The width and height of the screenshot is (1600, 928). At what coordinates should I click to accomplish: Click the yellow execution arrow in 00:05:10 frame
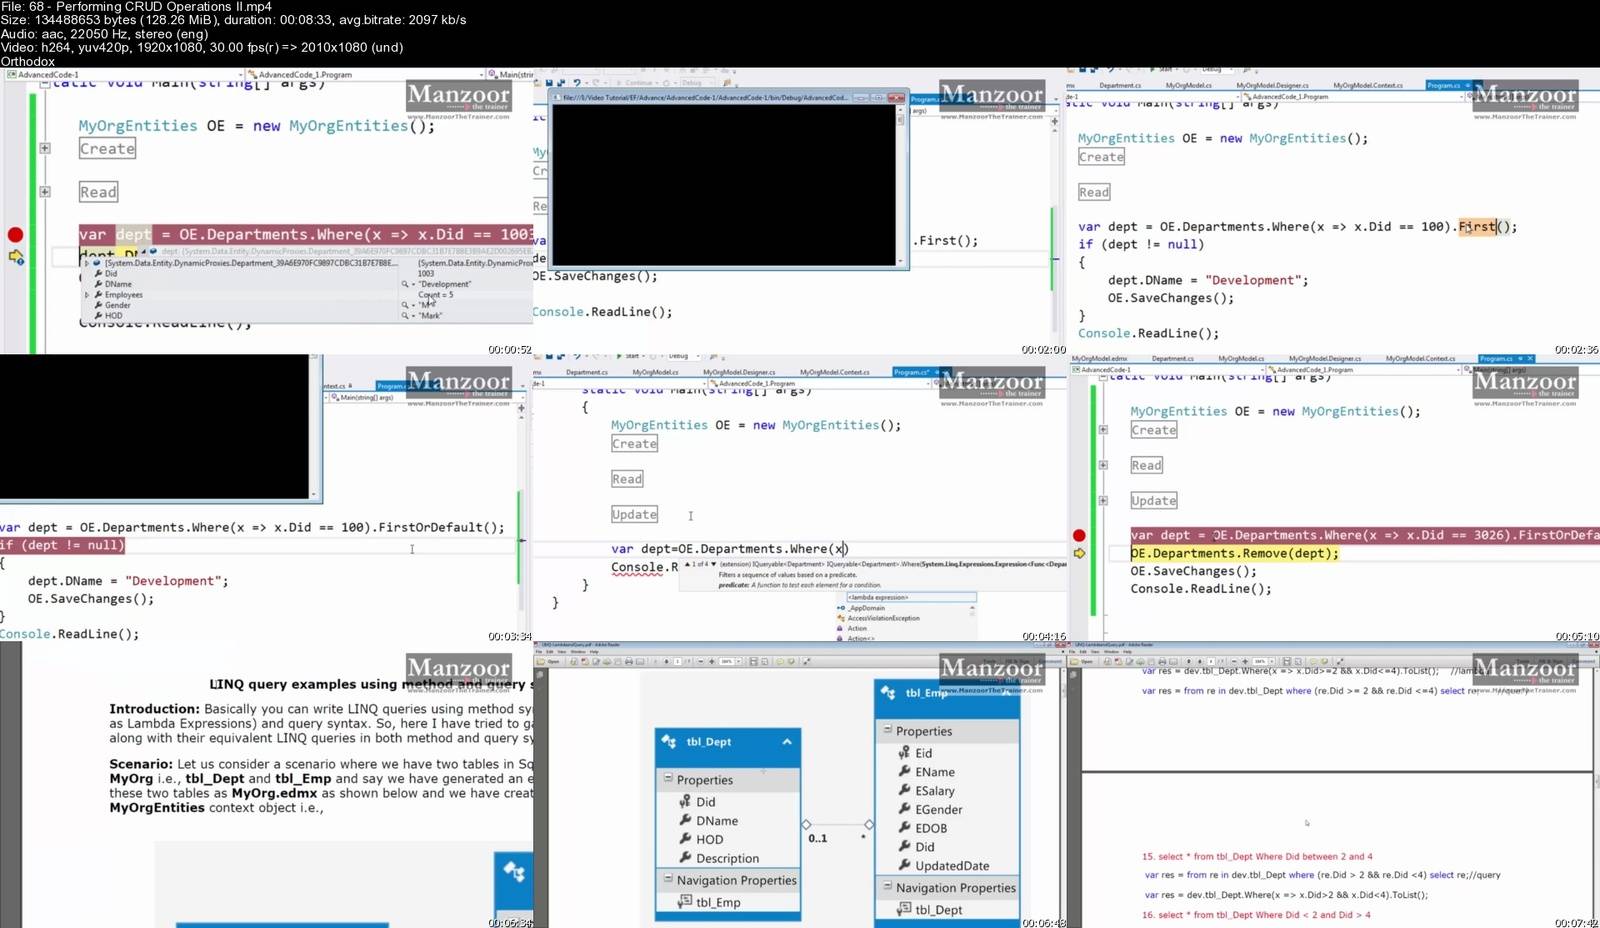pos(1079,553)
